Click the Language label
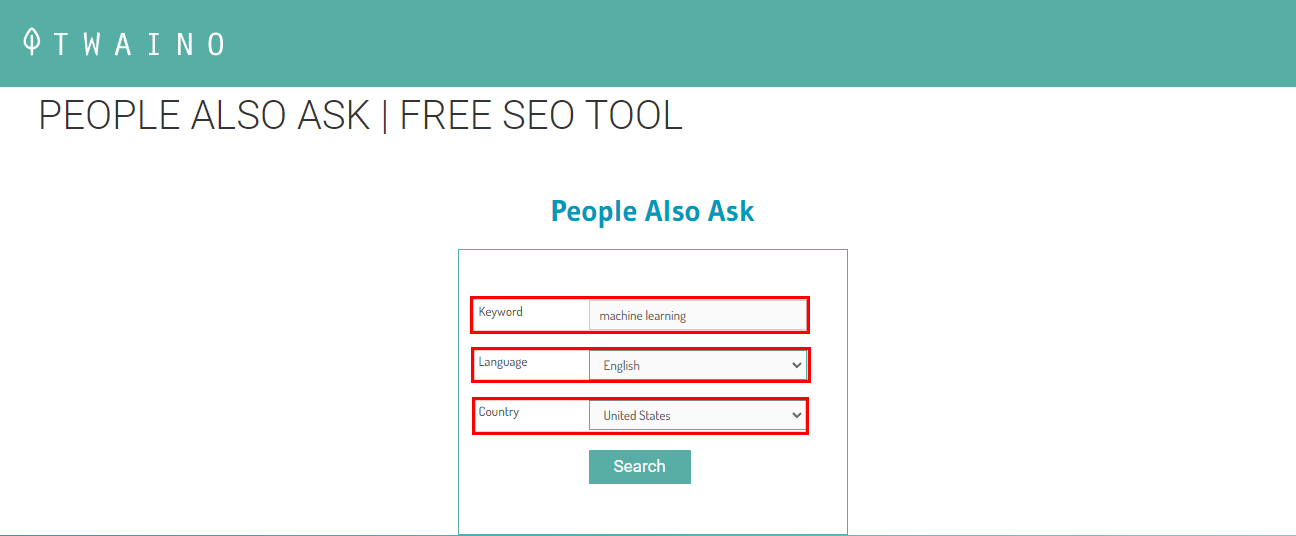Viewport: 1296px width, 536px height. pyautogui.click(x=502, y=362)
